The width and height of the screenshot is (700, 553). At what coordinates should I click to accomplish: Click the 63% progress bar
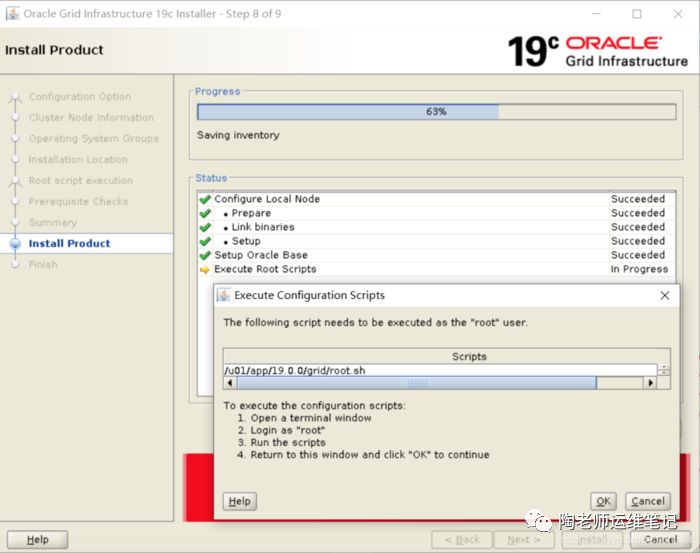(x=437, y=112)
